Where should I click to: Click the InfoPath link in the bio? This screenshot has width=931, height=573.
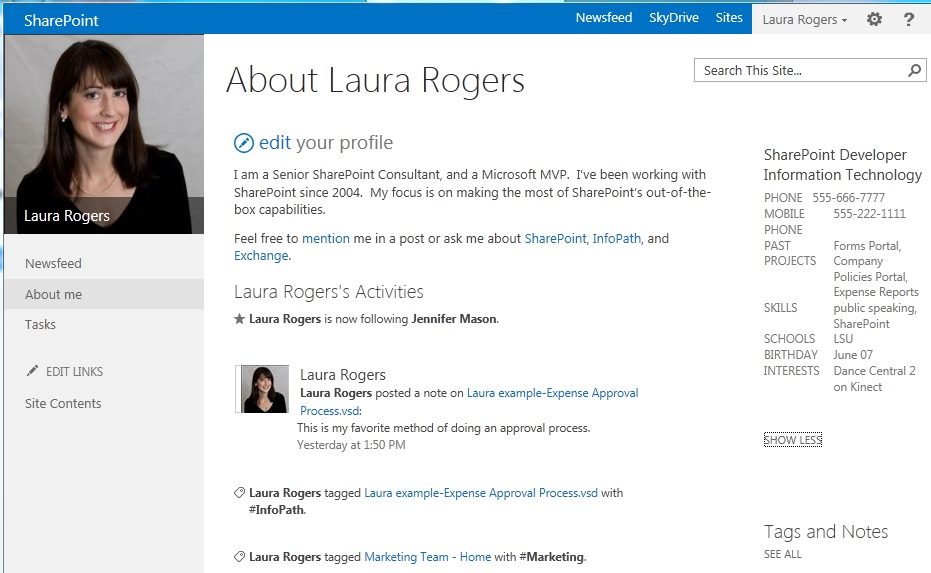(x=618, y=239)
